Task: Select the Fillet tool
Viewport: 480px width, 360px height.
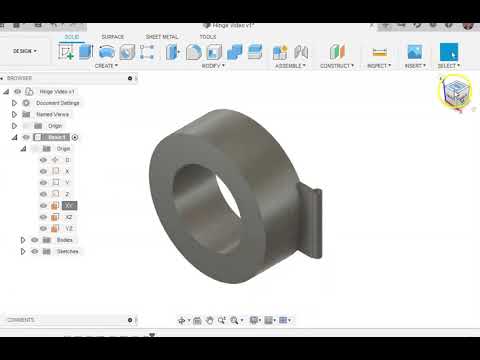Action: point(194,52)
